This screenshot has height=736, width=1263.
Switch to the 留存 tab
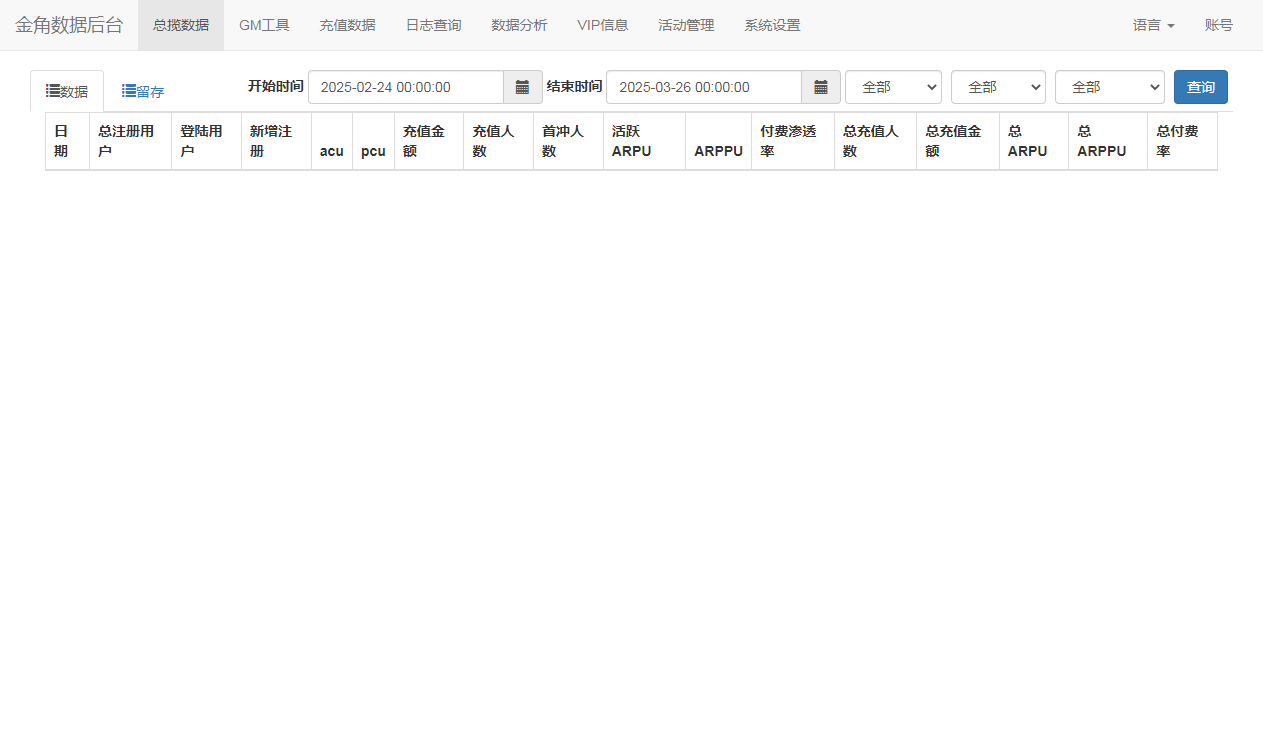[x=143, y=91]
